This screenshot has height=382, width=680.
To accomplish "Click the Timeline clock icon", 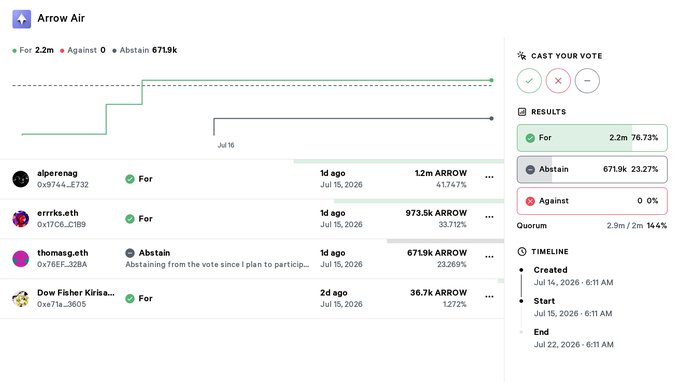I will pyautogui.click(x=522, y=251).
